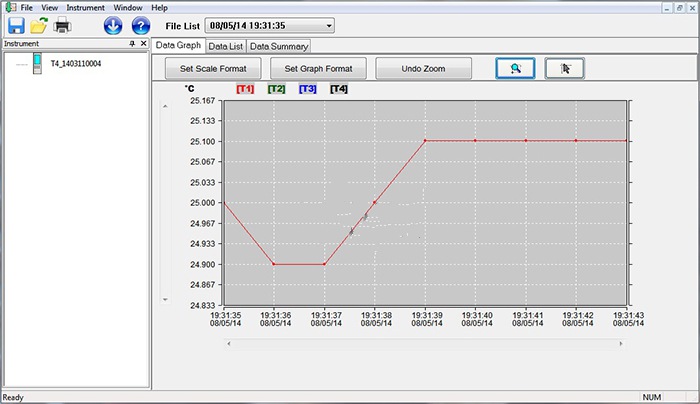Select the T4_1403110004 instrument device icon
Image resolution: width=700 pixels, height=404 pixels.
38,63
